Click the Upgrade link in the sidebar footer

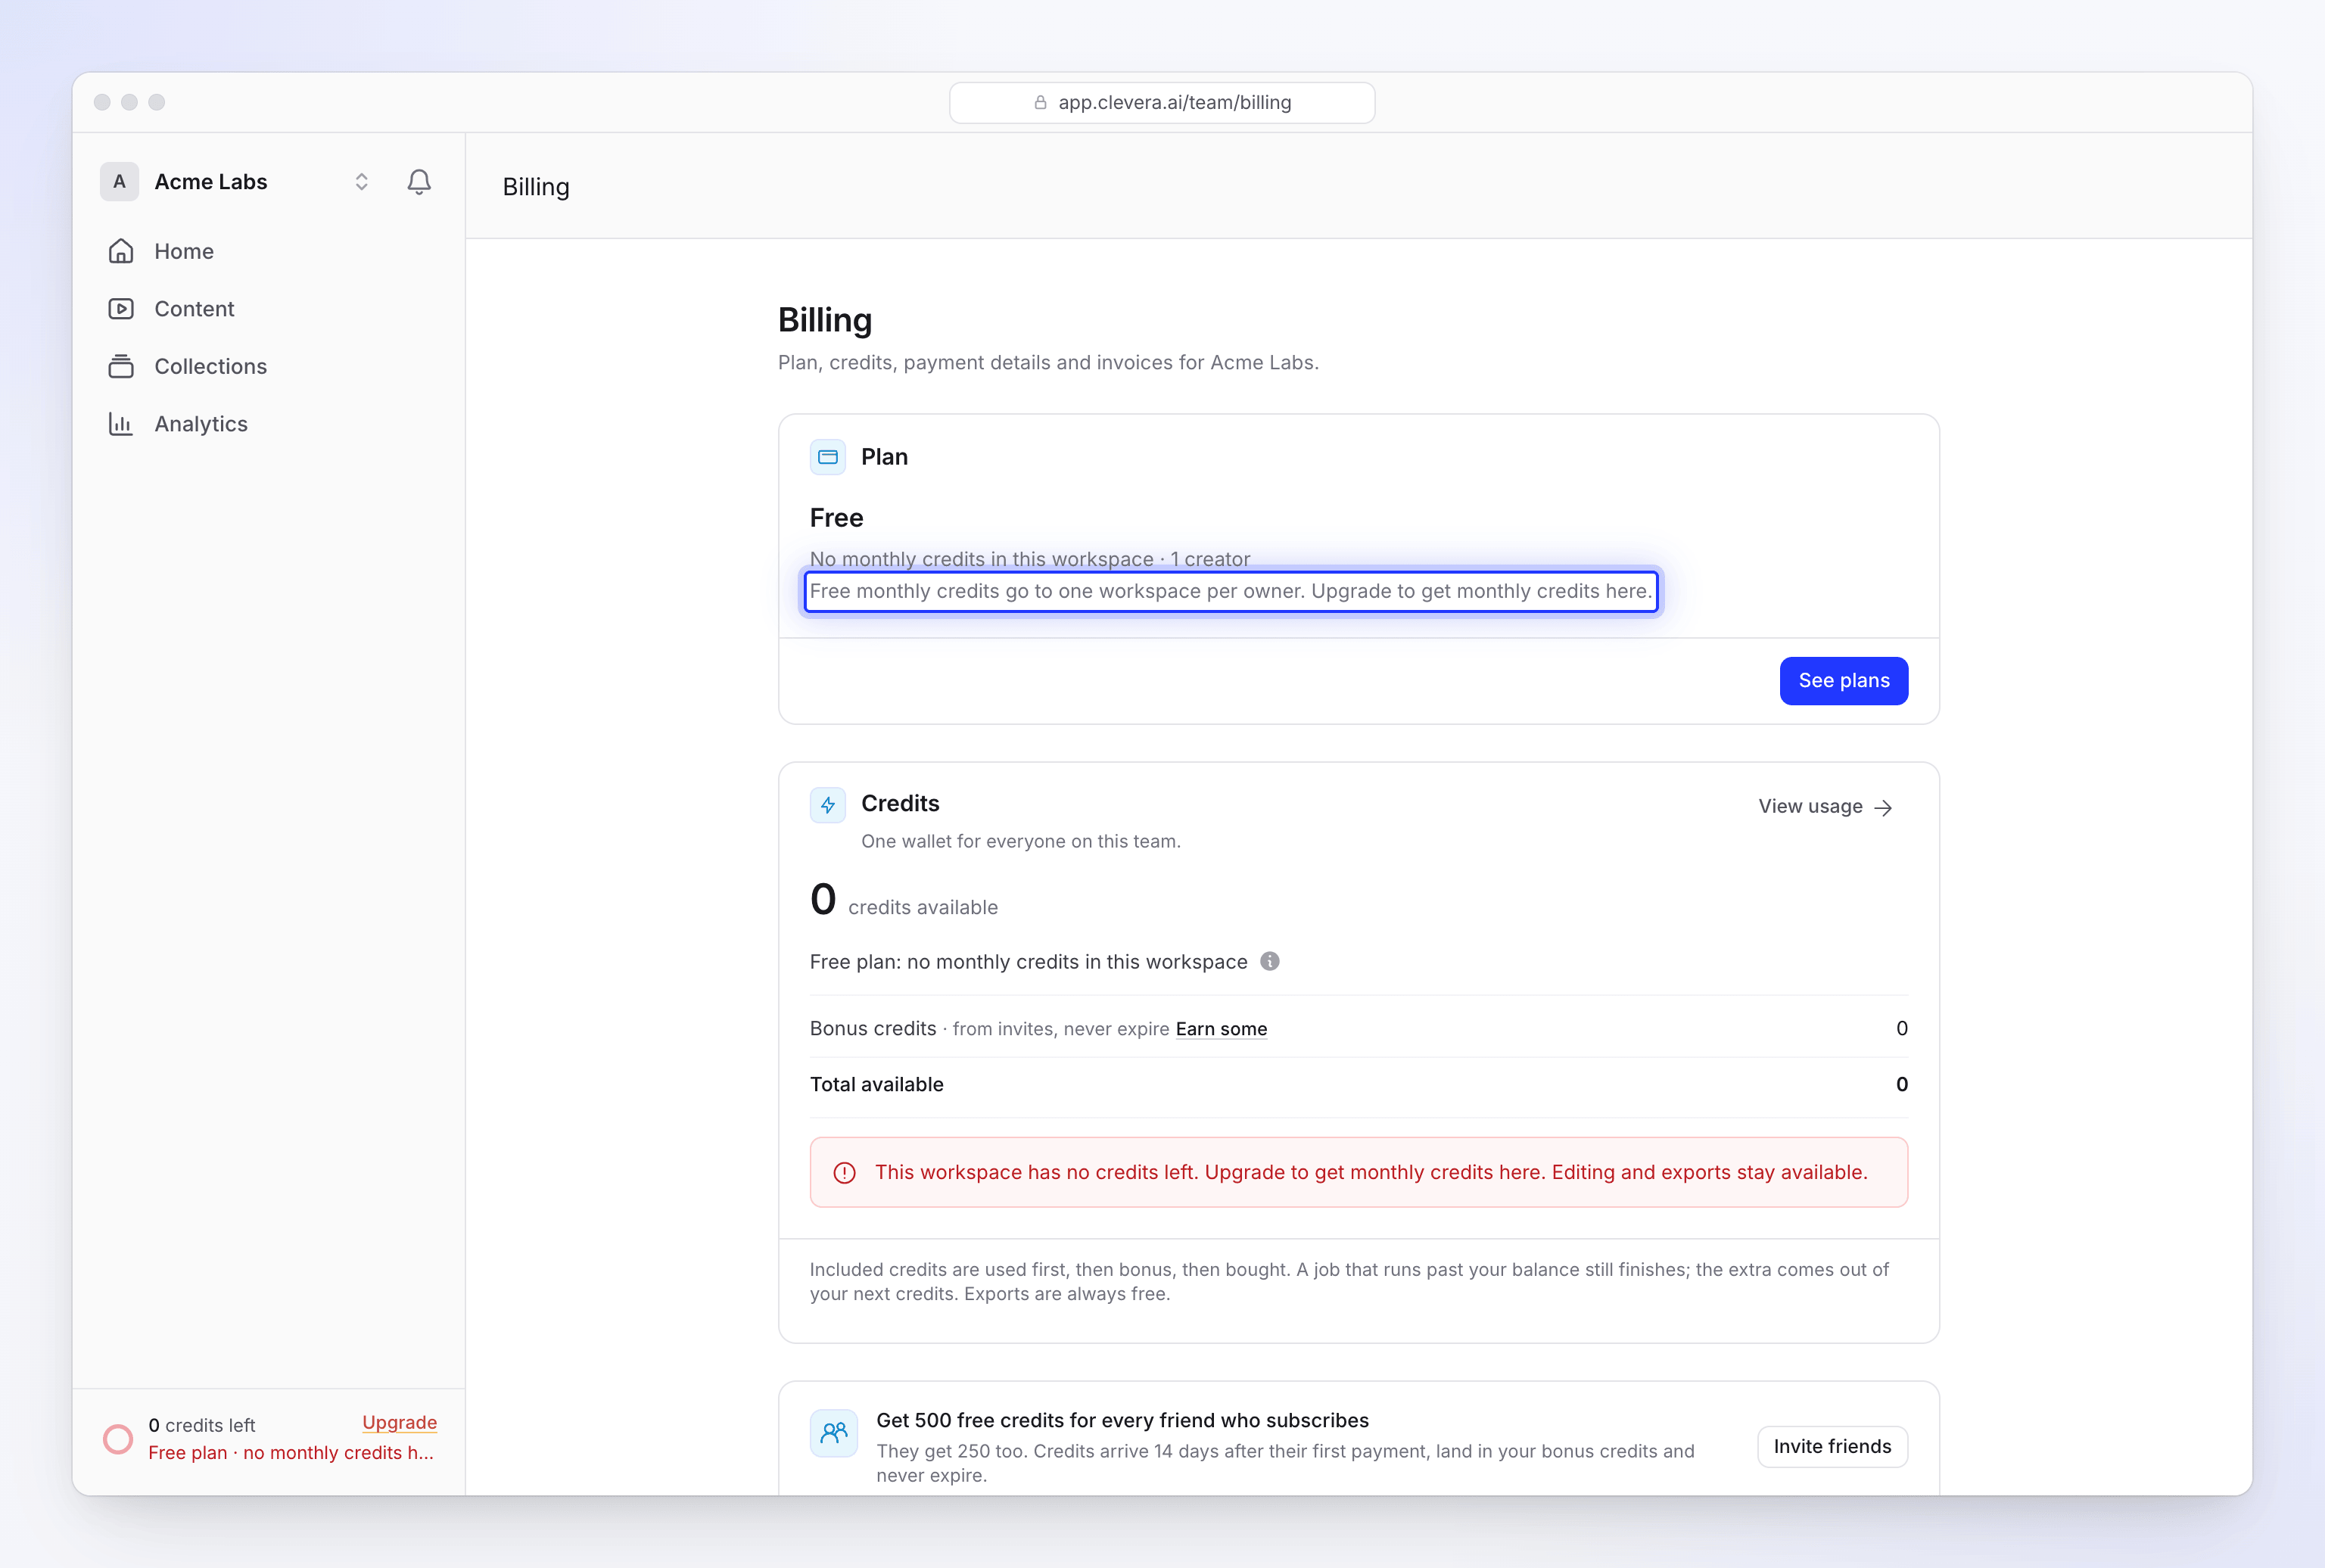tap(399, 1422)
